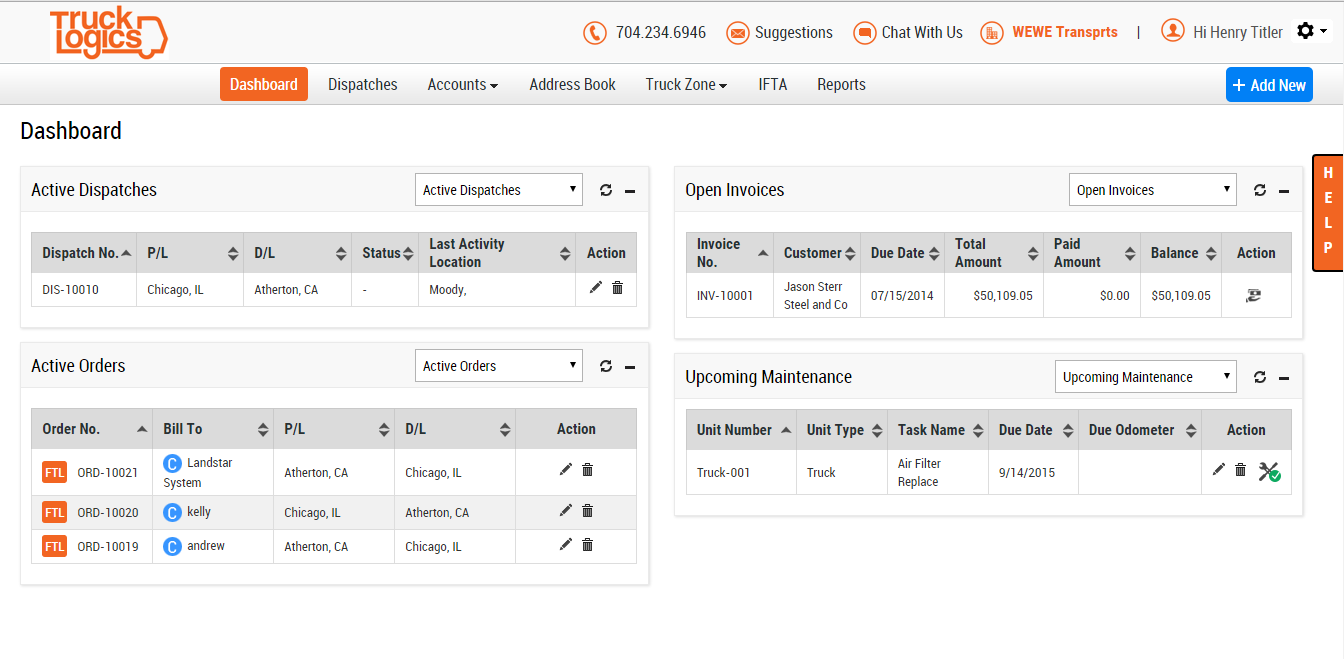The image size is (1344, 659).
Task: Delete order ORD-10021 using the trash icon
Action: (587, 468)
